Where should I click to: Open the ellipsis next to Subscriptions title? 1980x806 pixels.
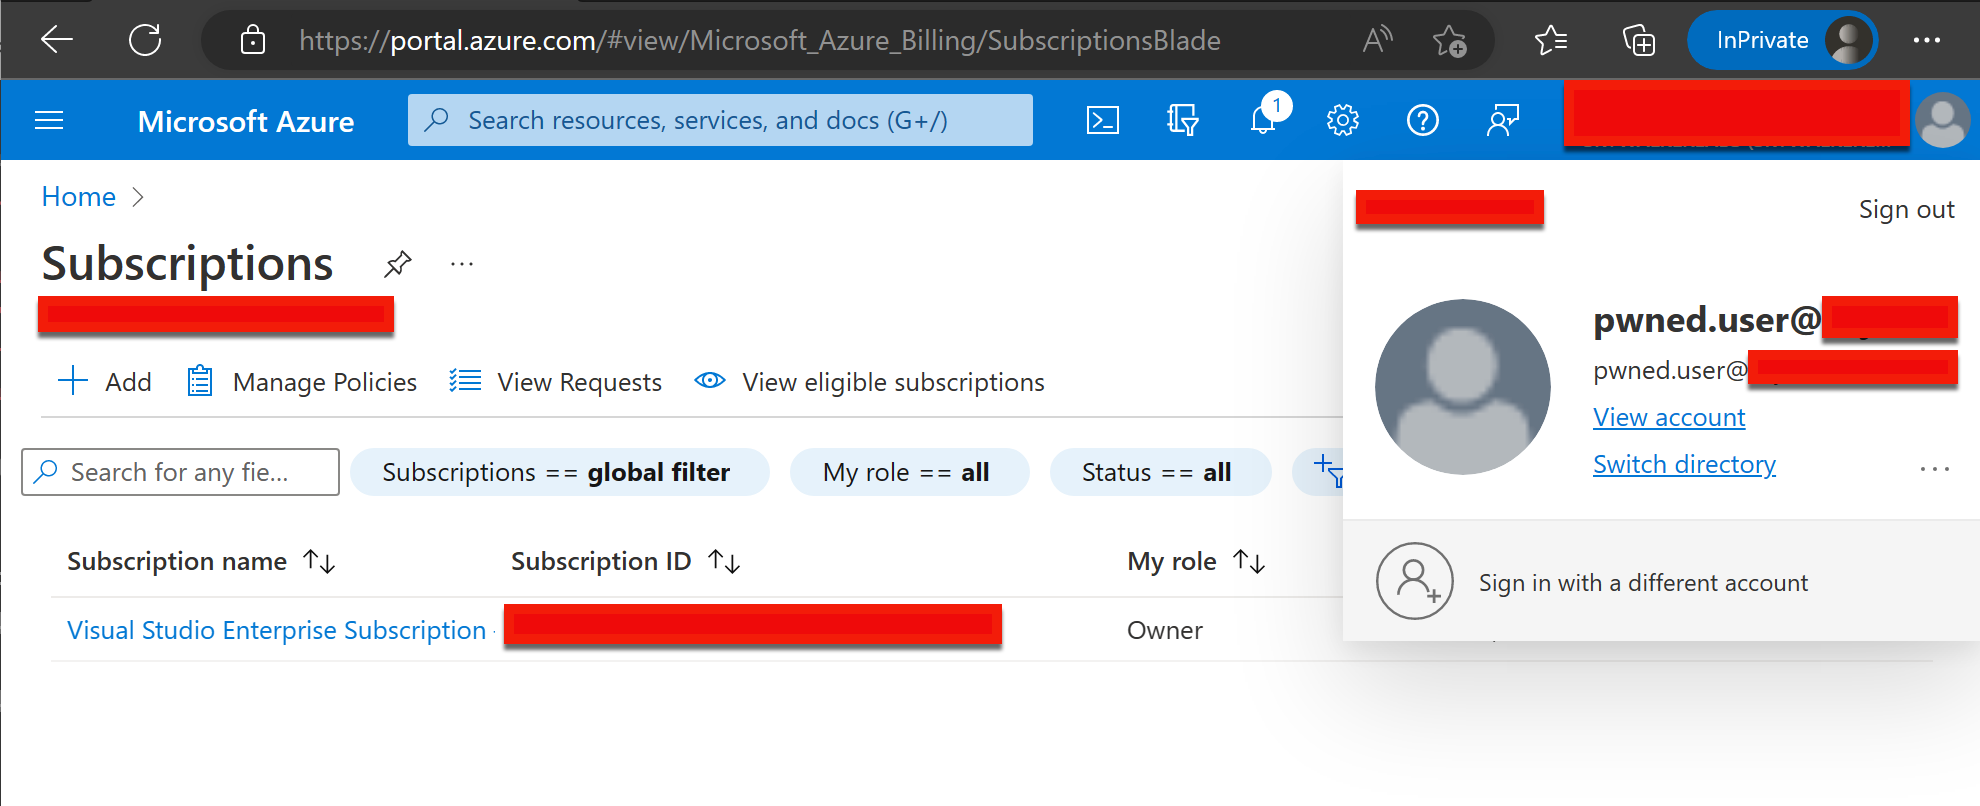pyautogui.click(x=461, y=264)
